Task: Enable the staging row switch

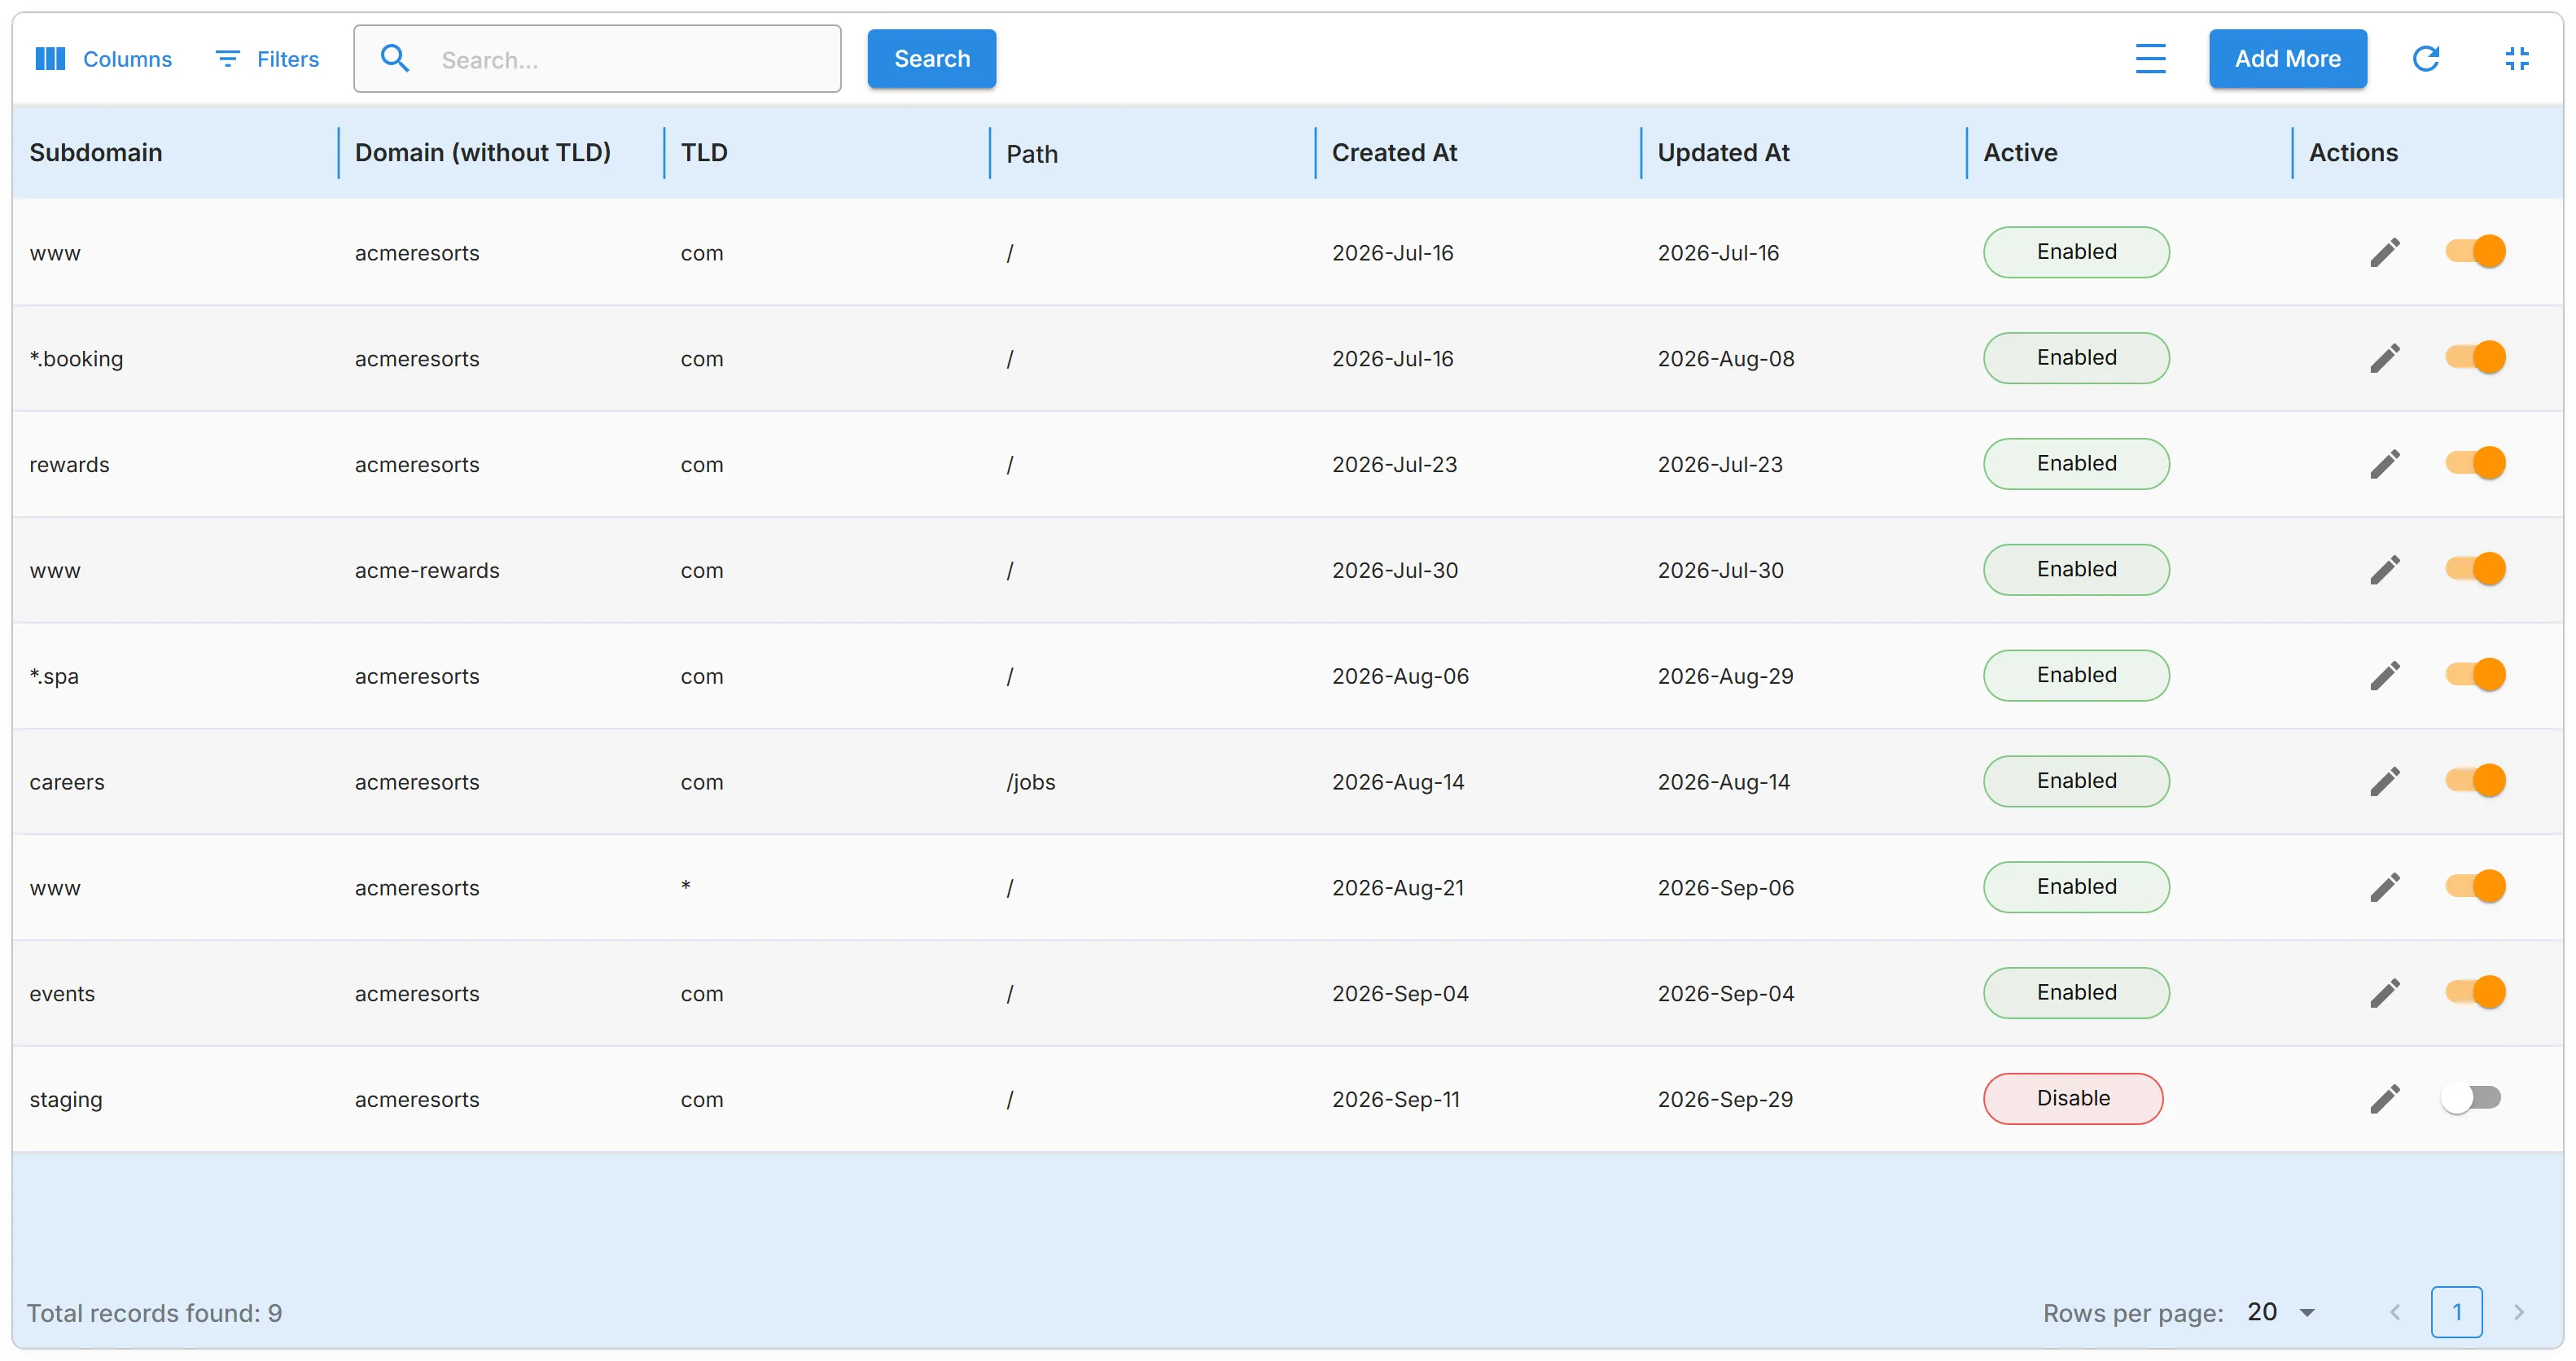Action: (x=2471, y=1098)
